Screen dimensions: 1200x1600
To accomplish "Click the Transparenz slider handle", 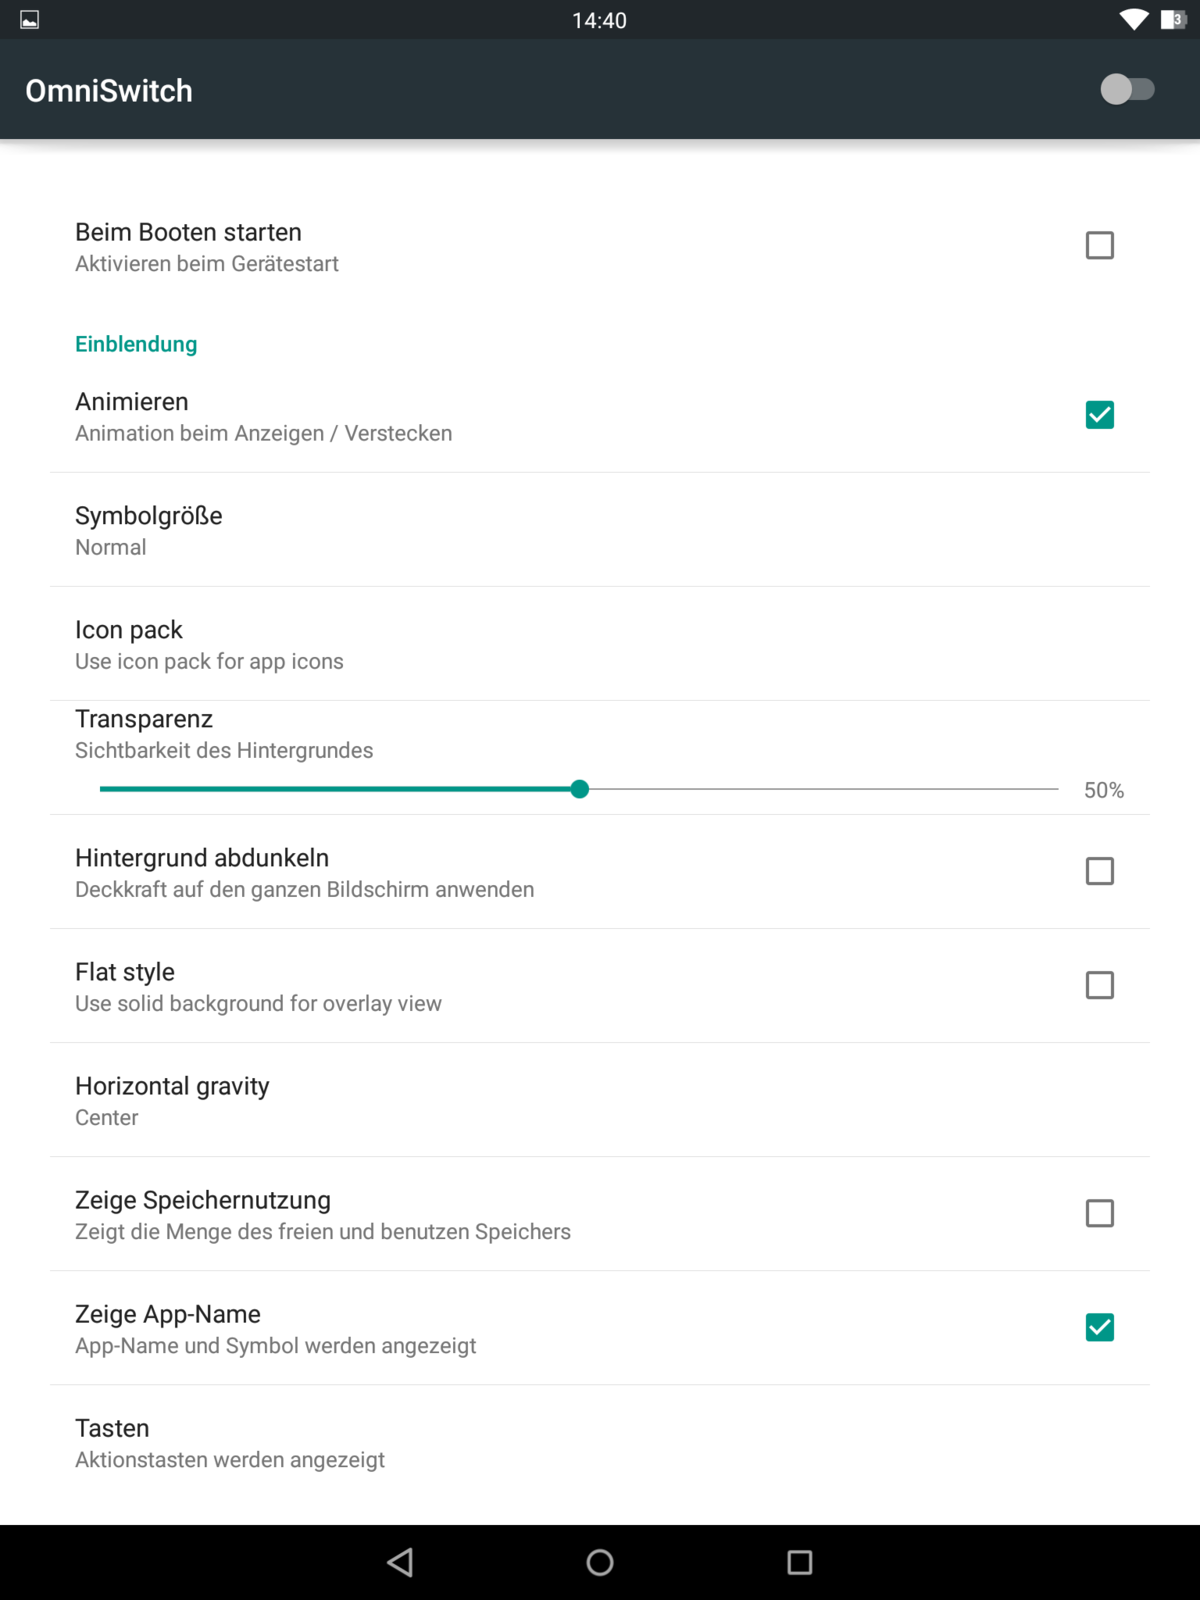I will (x=580, y=789).
